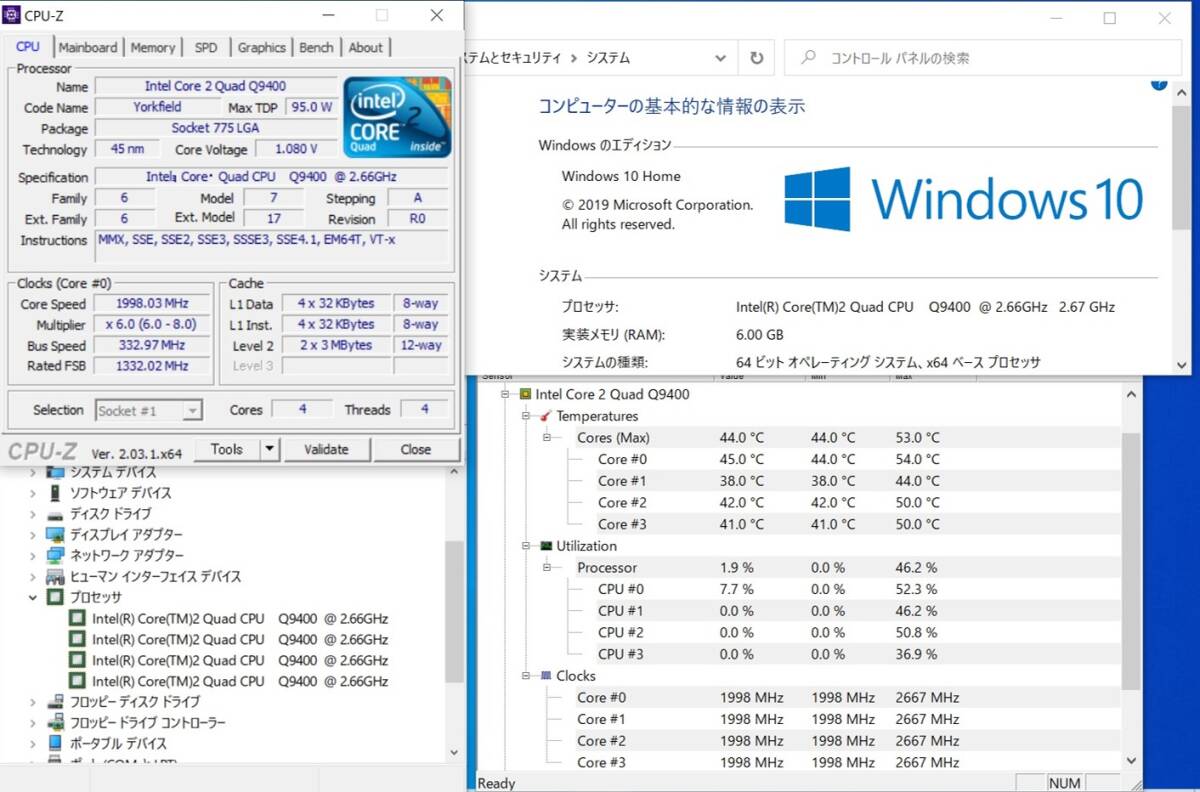
Task: Switch to the Mainboard tab
Action: click(87, 47)
